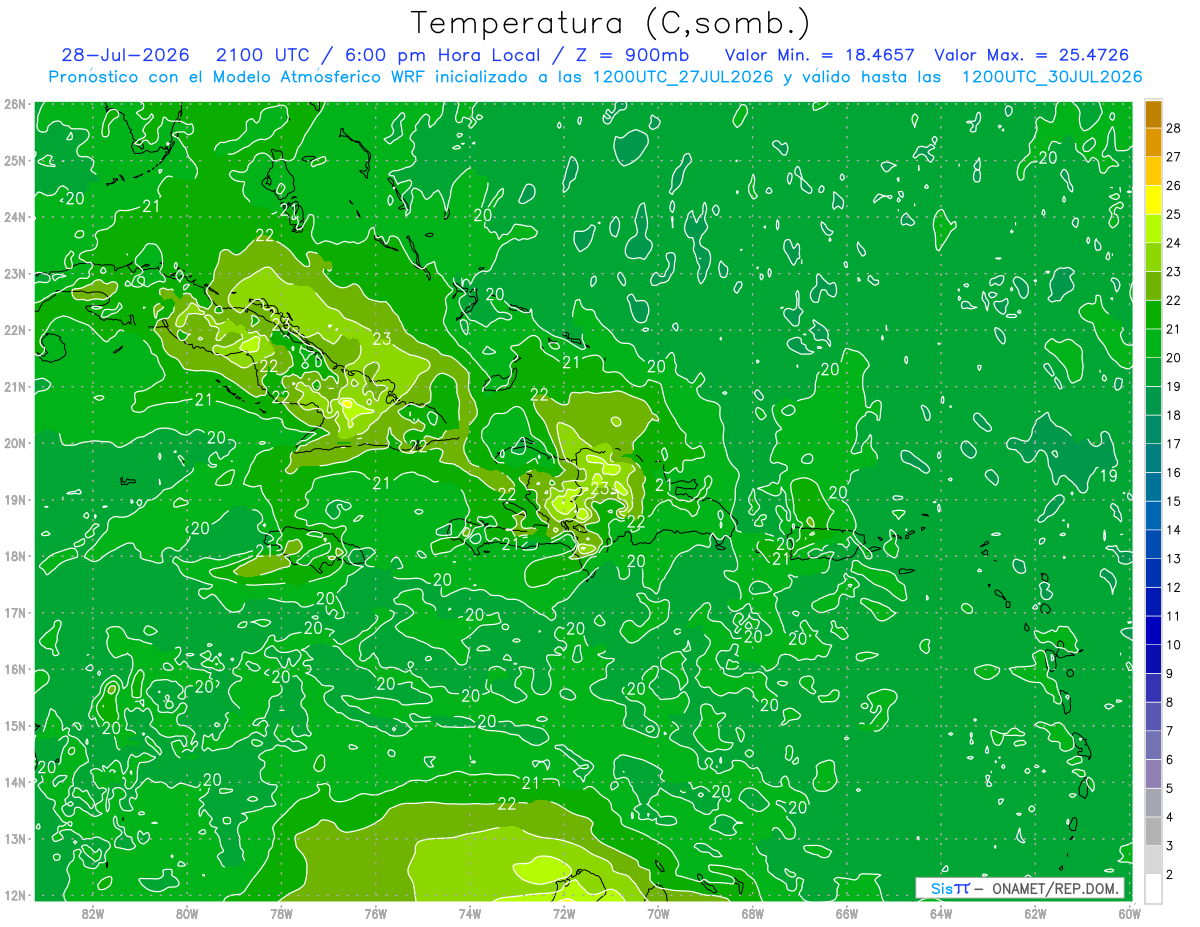
Task: Click the colorbar label "28"
Action: pyautogui.click(x=1173, y=128)
